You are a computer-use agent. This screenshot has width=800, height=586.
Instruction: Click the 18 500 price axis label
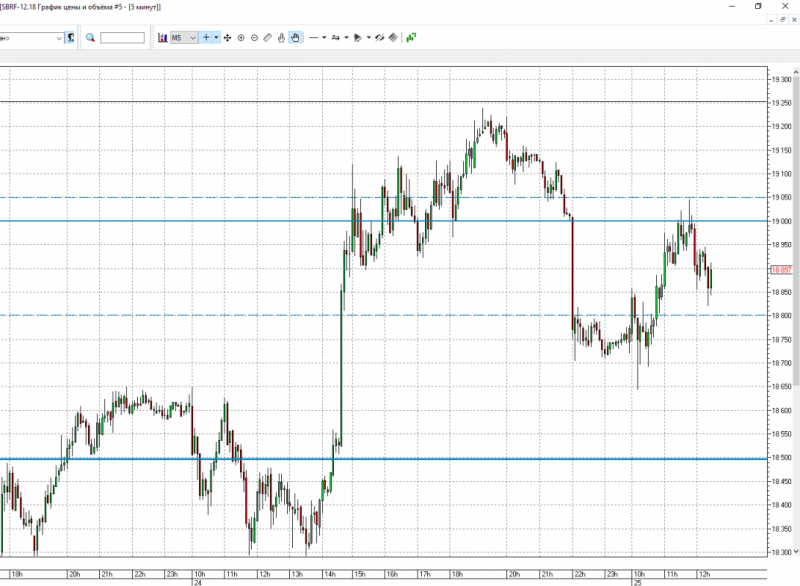click(781, 458)
